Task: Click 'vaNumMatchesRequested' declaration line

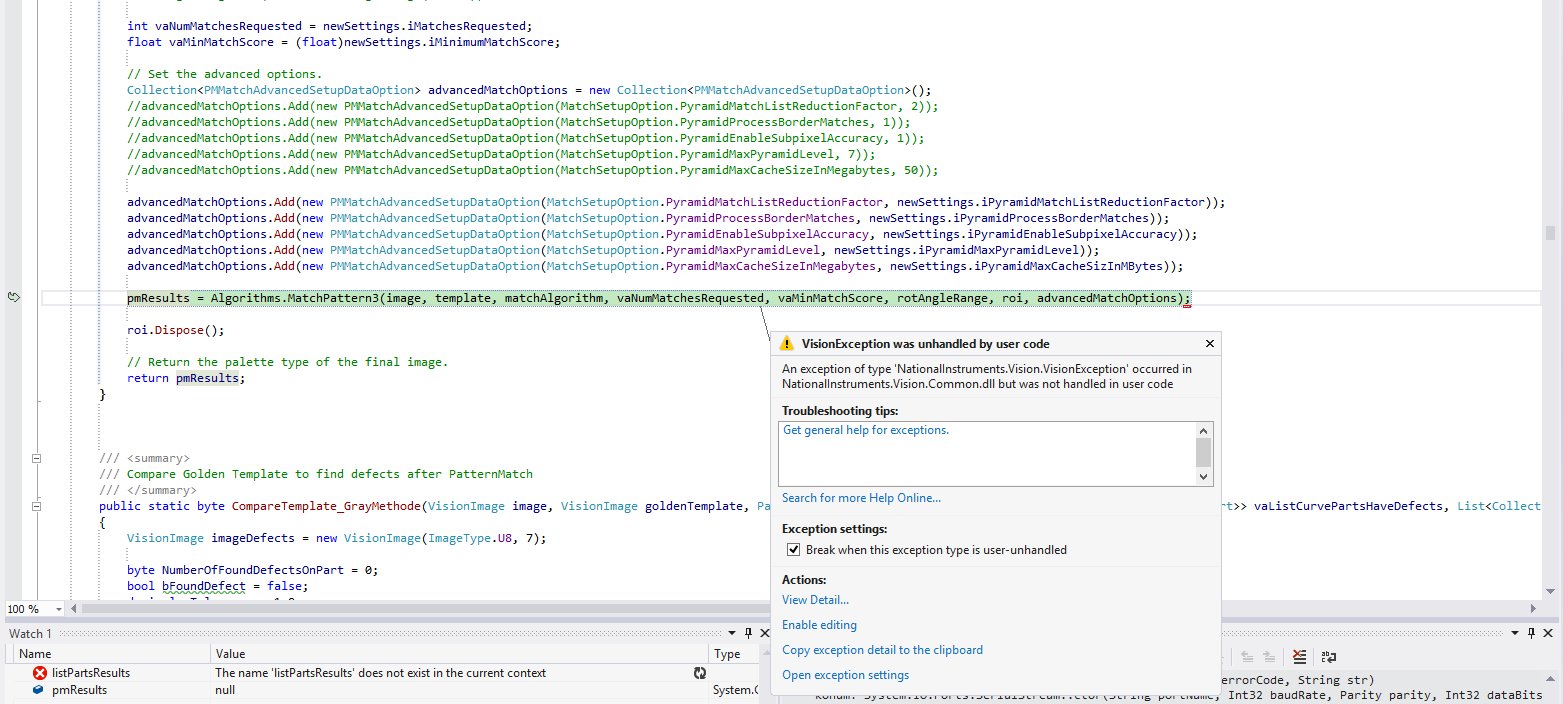Action: tap(330, 26)
